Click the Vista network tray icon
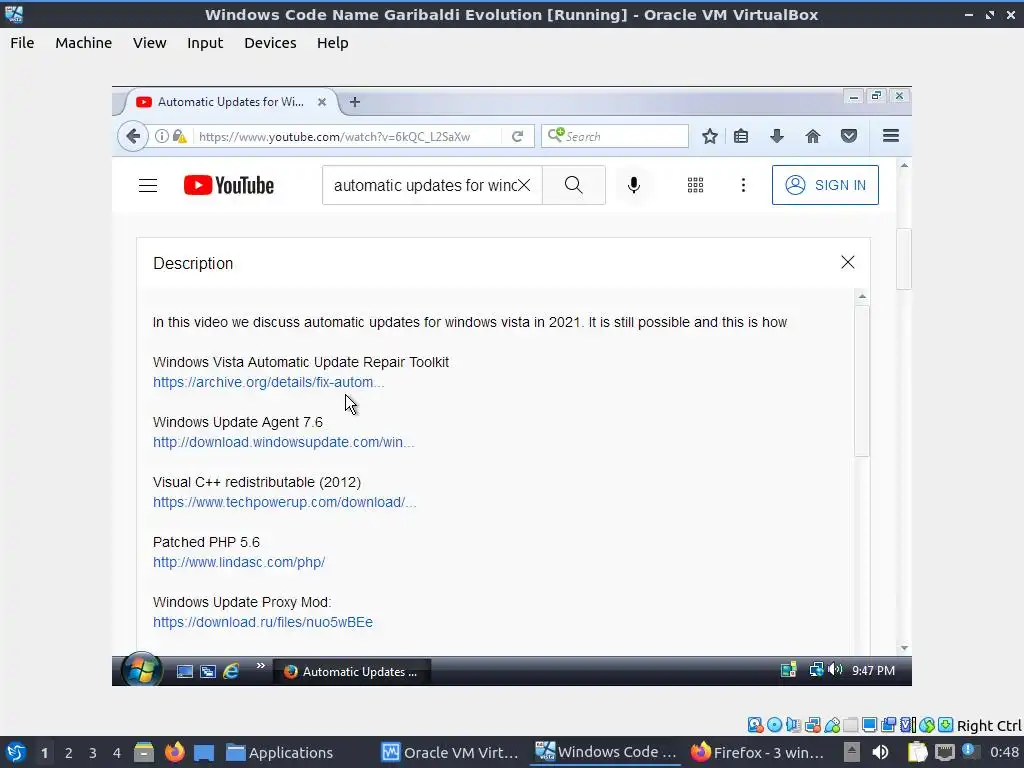 pos(816,670)
